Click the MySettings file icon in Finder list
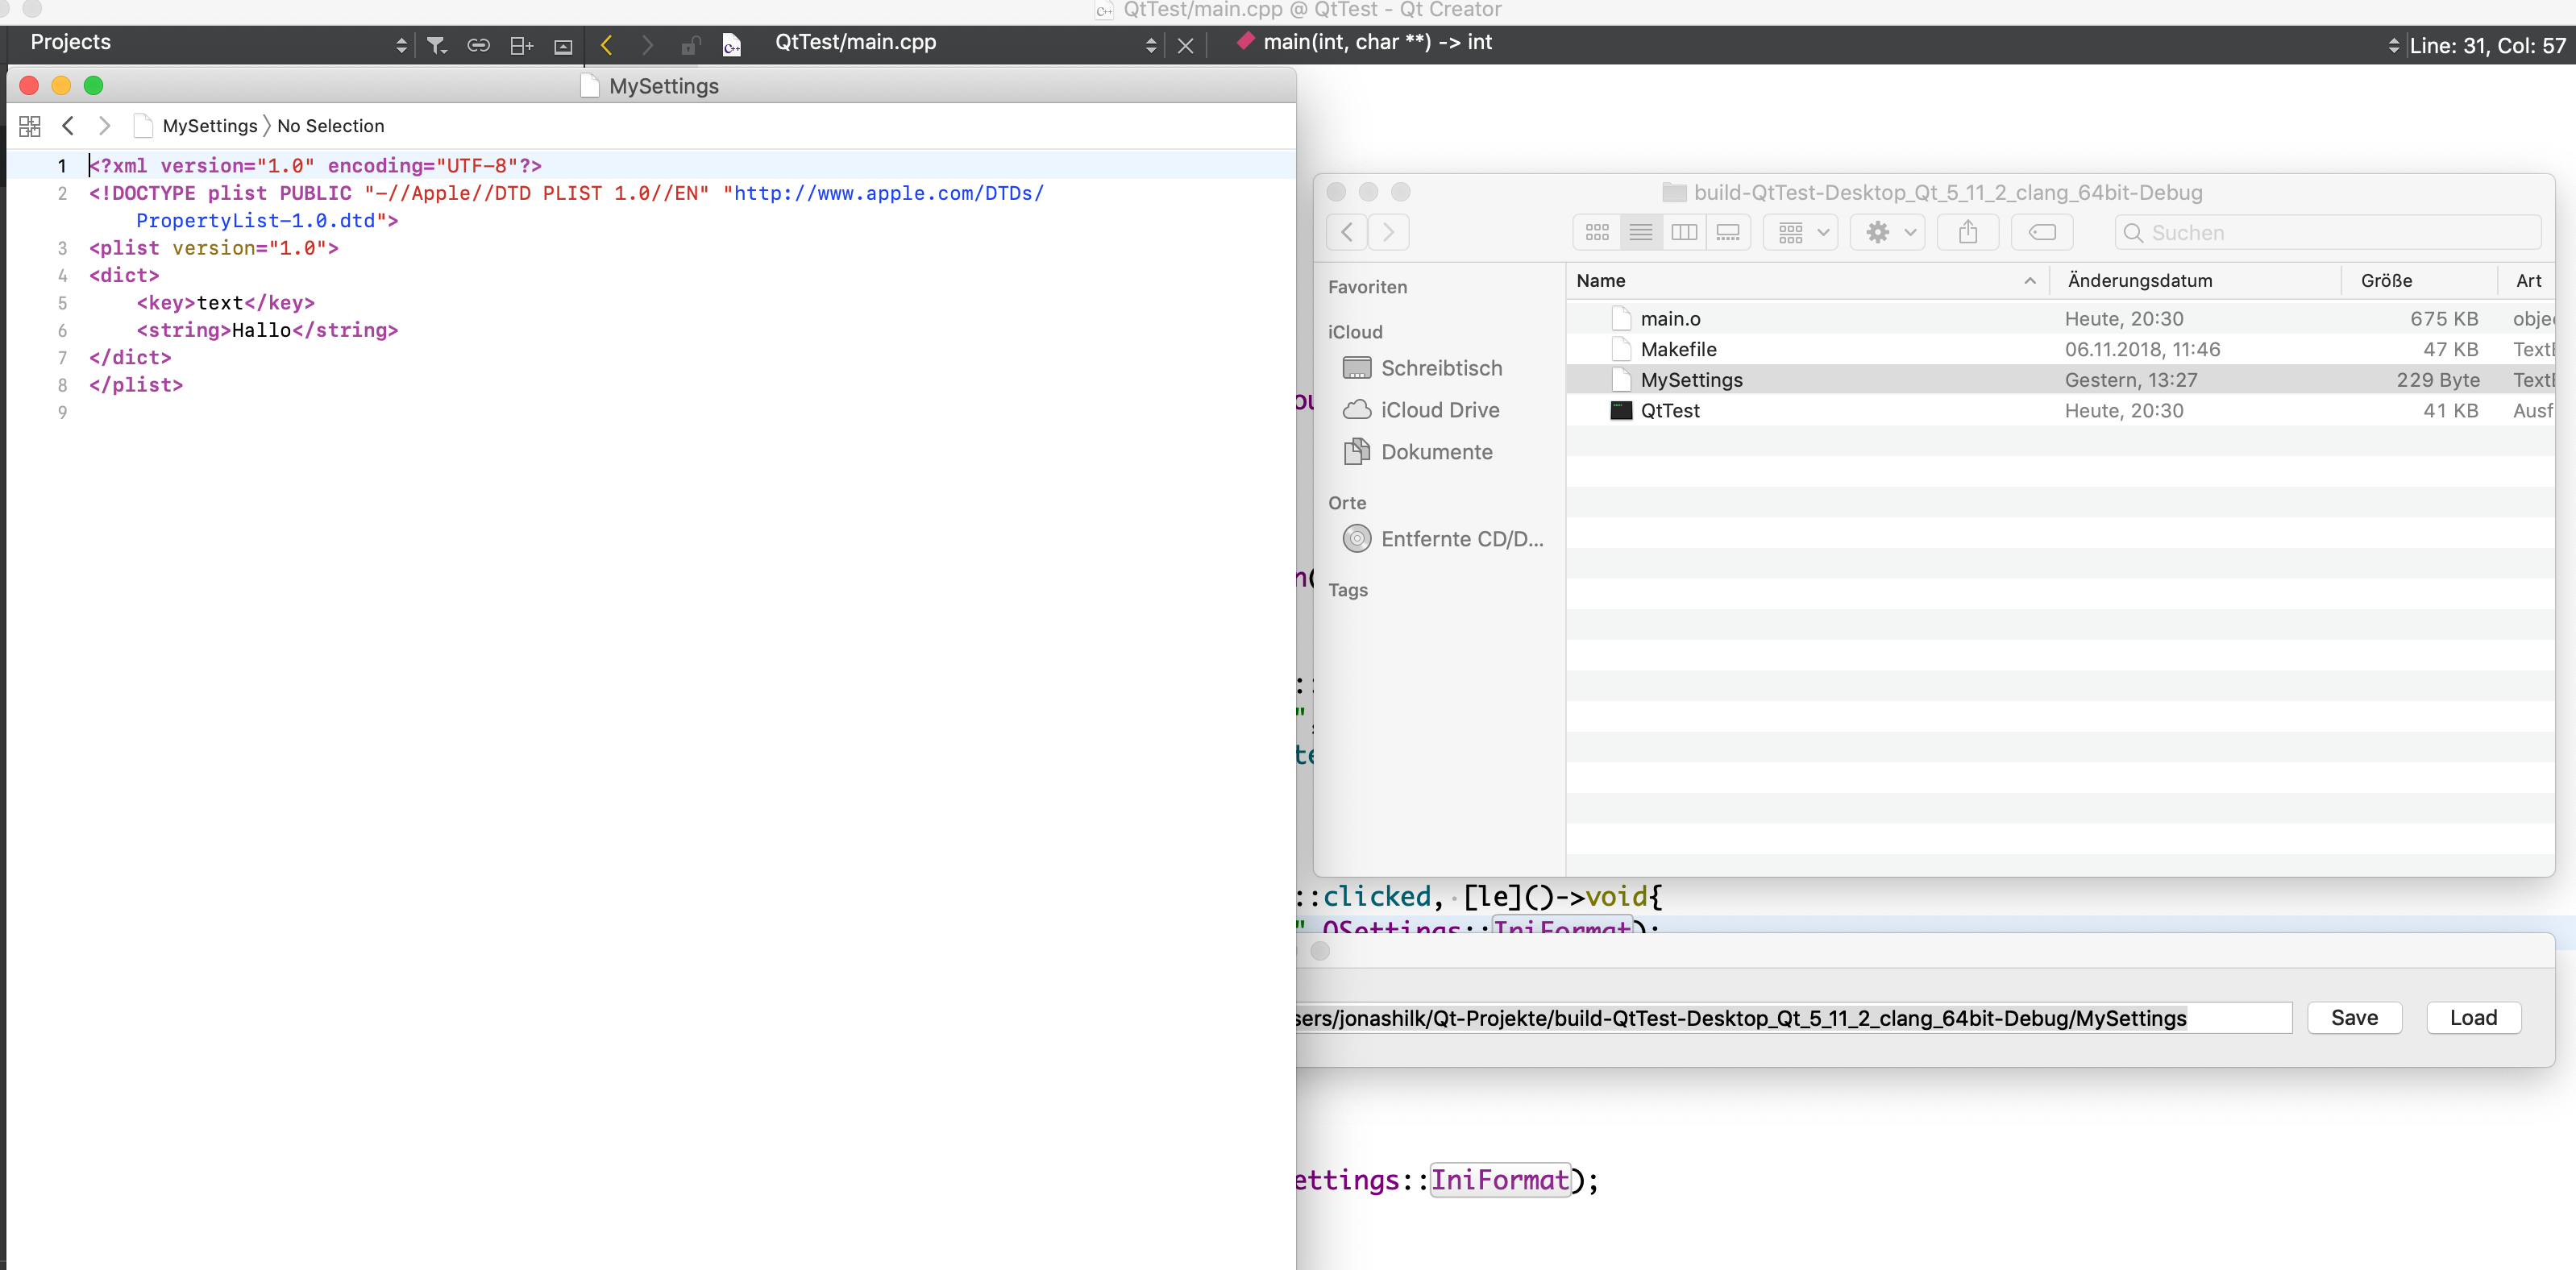This screenshot has width=2576, height=1270. [x=1621, y=380]
